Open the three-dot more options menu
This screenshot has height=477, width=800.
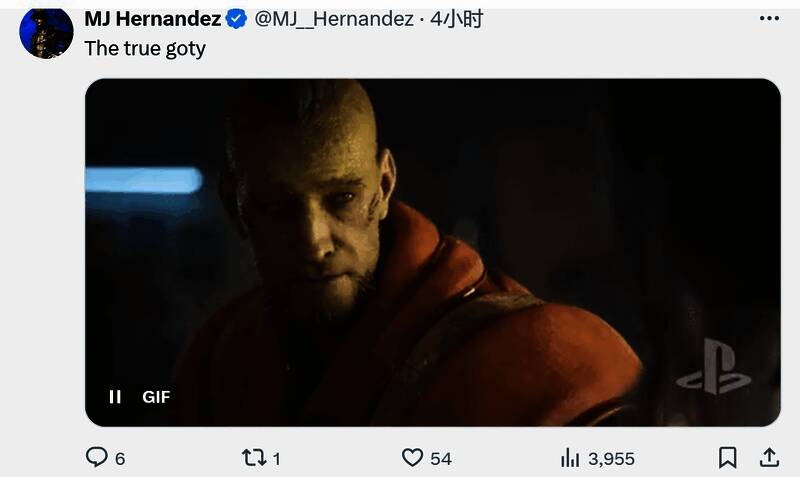[769, 19]
